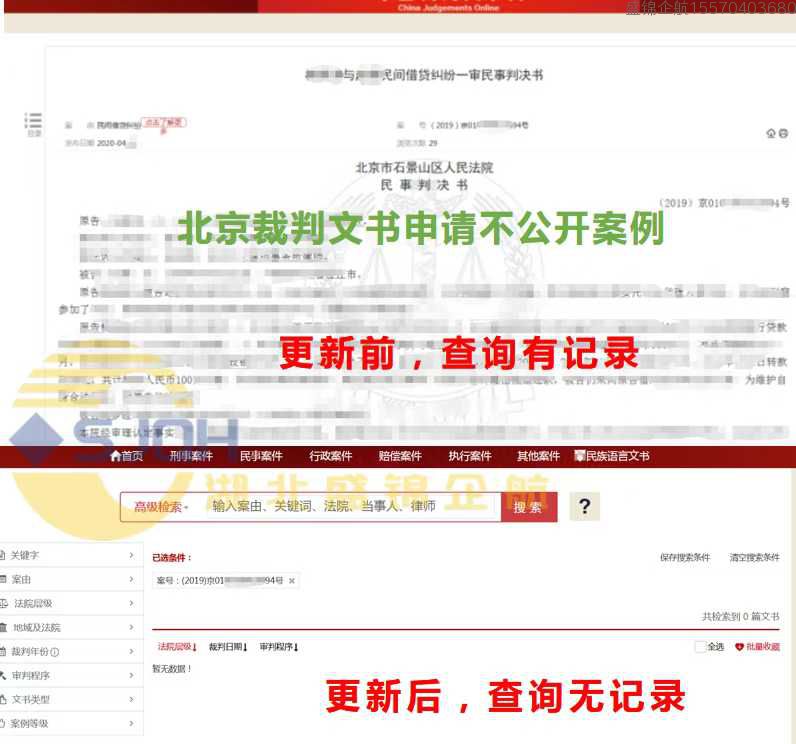Open the 民事案件 menu item
796x744 pixels.
[x=261, y=456]
